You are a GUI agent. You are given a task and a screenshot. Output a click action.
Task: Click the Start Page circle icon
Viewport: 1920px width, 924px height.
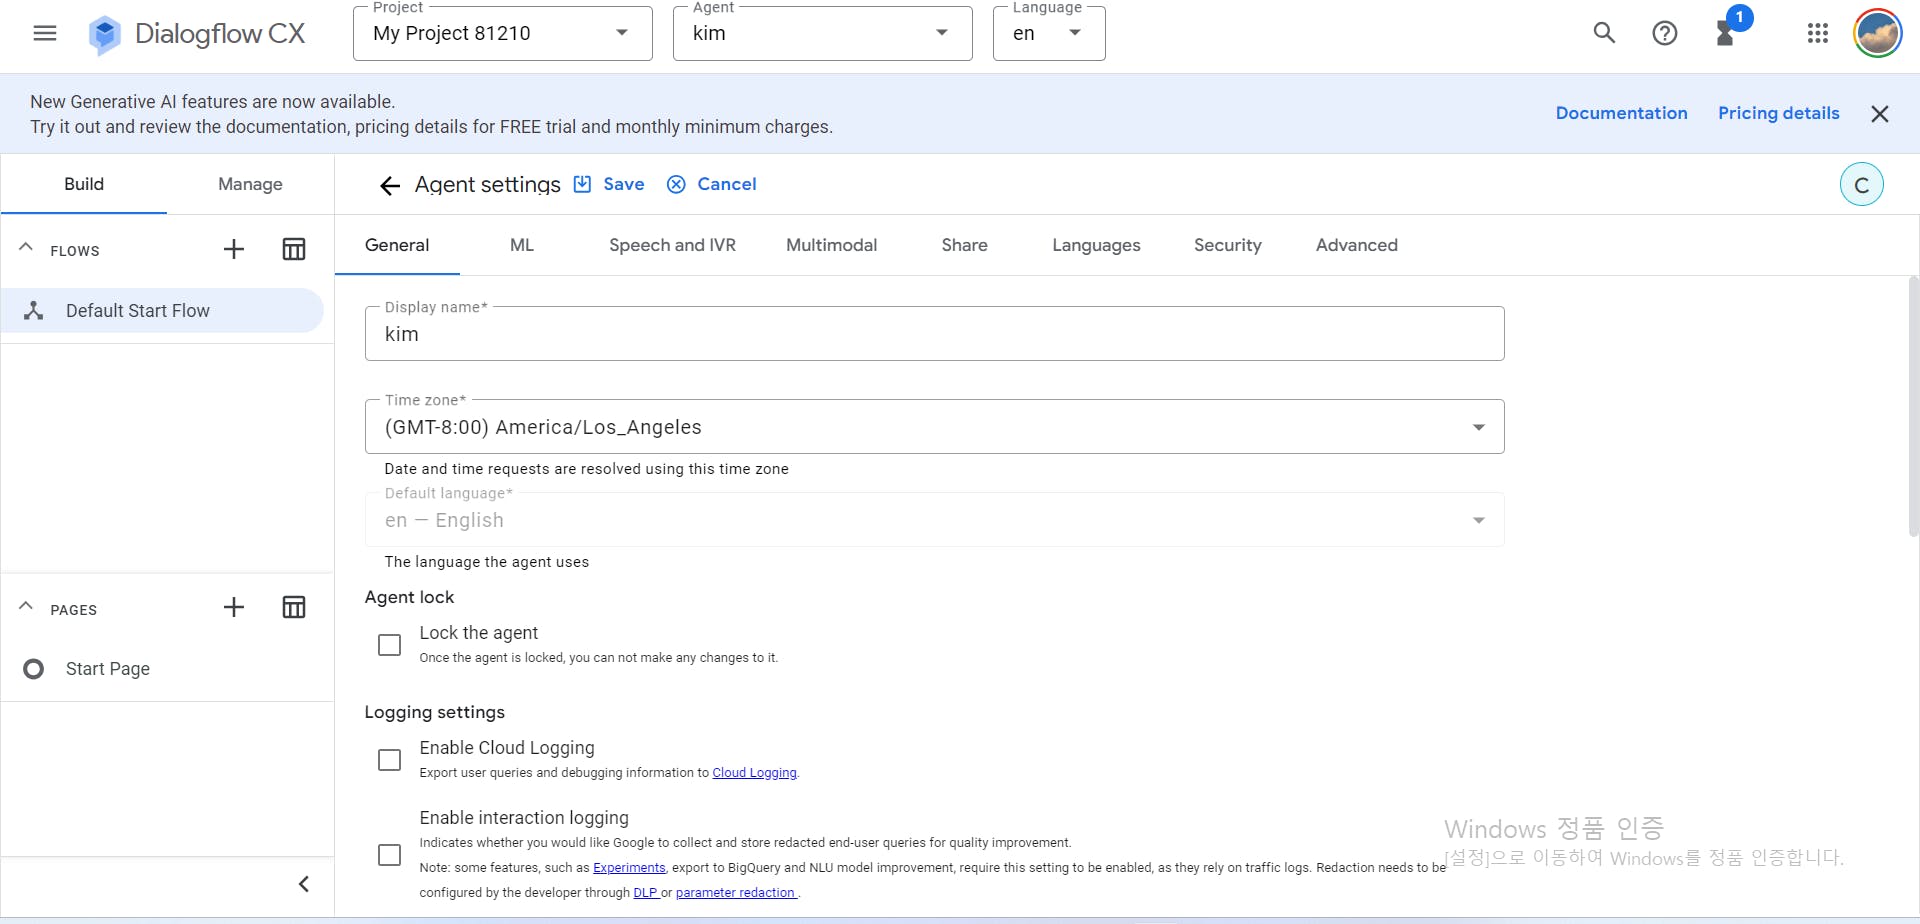[x=34, y=669]
